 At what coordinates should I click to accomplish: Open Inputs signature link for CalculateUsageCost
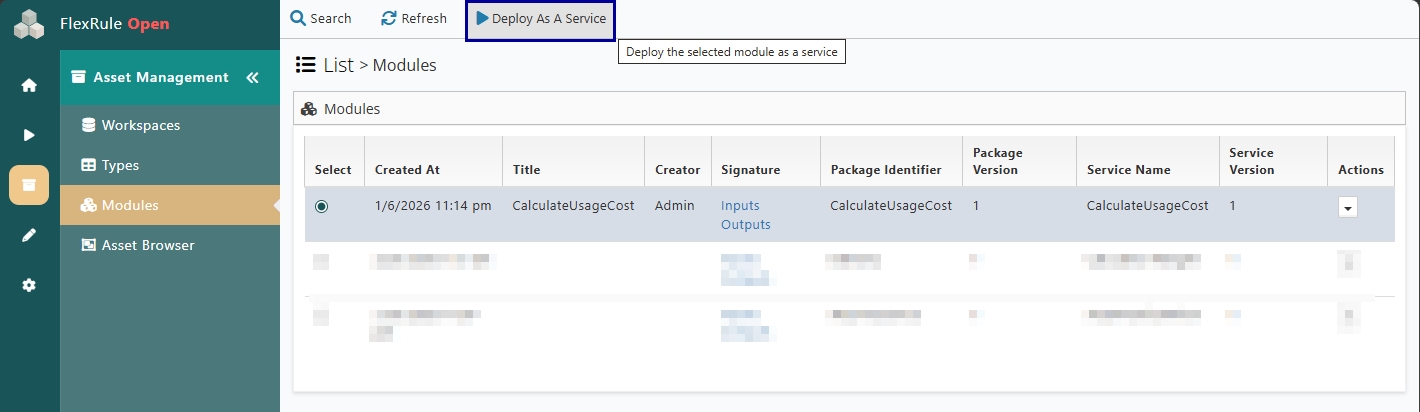click(740, 206)
